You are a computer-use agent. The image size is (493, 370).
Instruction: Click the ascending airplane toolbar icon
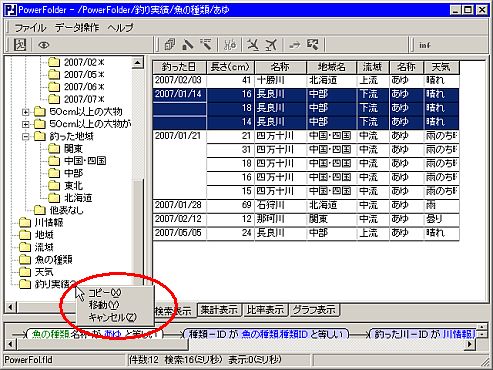[271, 44]
